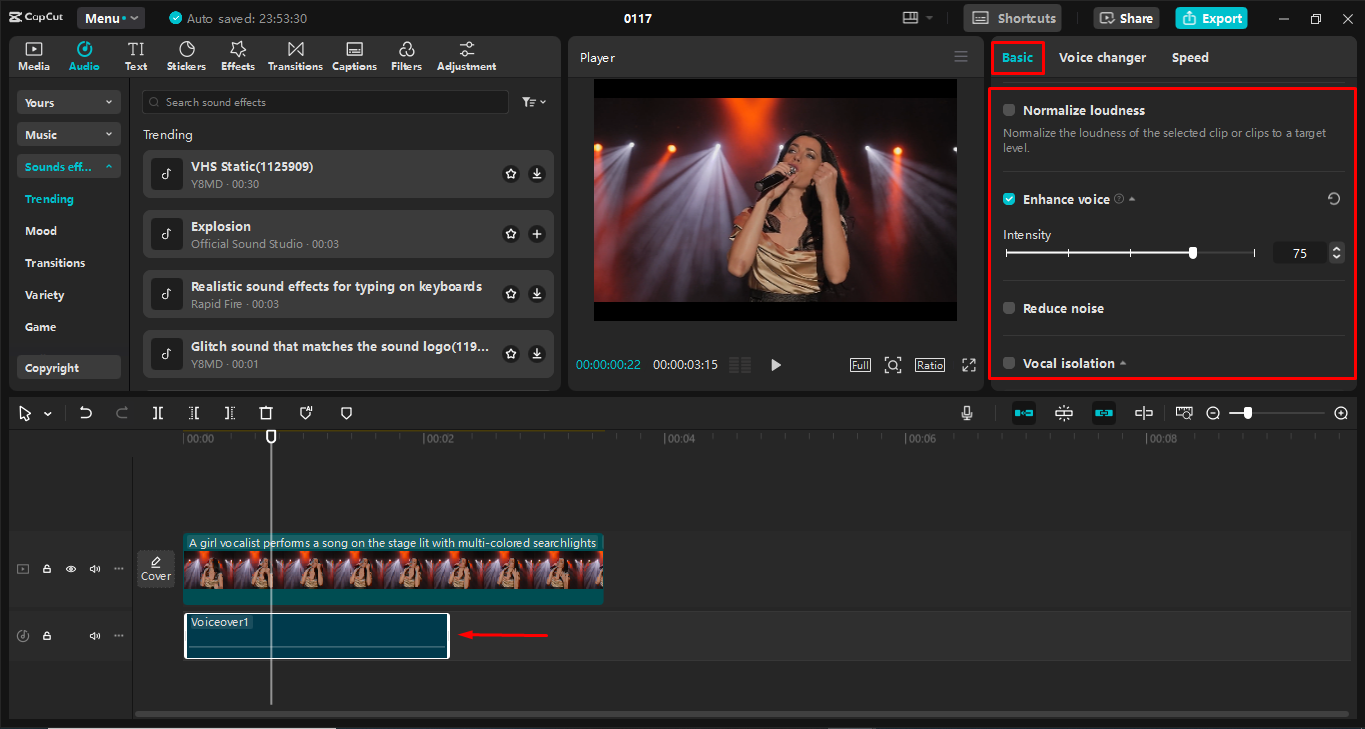
Task: Hide the video track with eye icon
Action: click(71, 569)
